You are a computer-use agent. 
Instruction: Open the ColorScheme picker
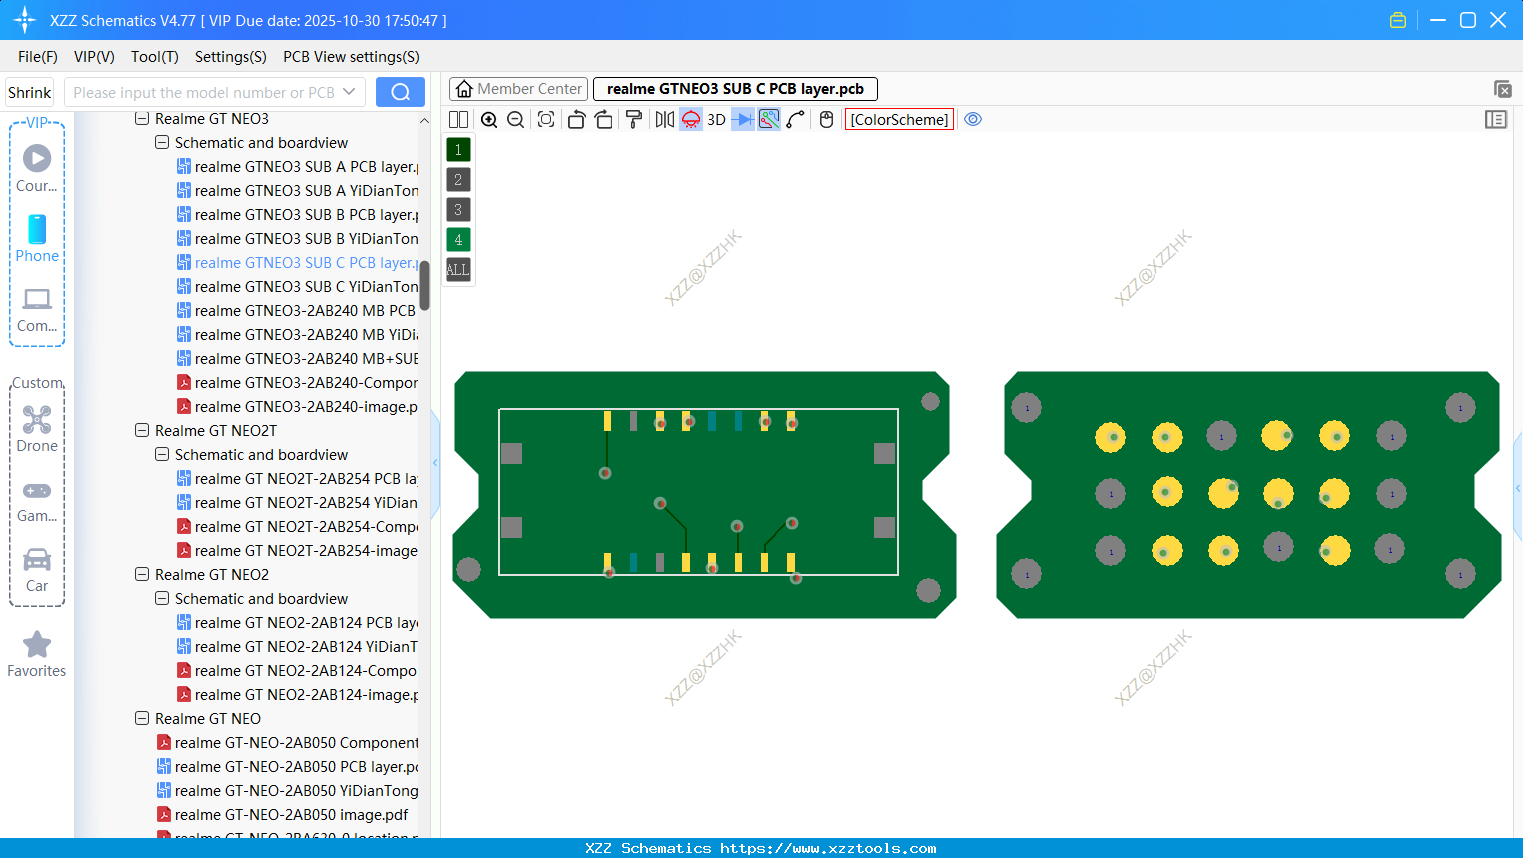coord(898,119)
